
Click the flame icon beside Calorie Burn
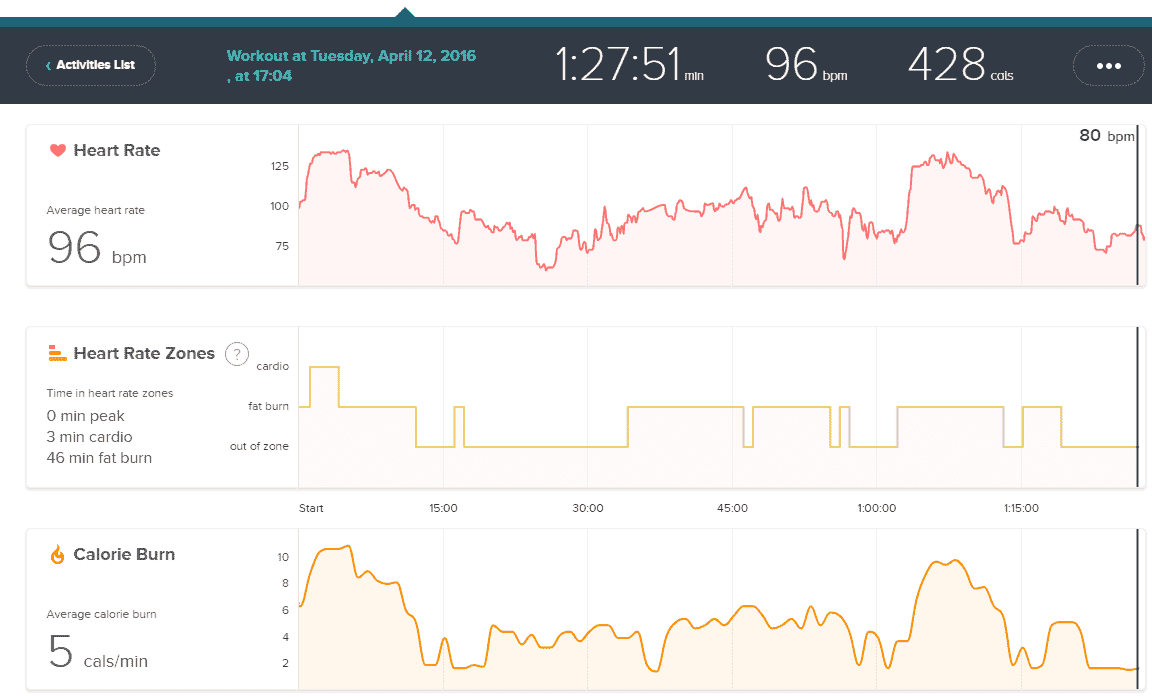(57, 554)
